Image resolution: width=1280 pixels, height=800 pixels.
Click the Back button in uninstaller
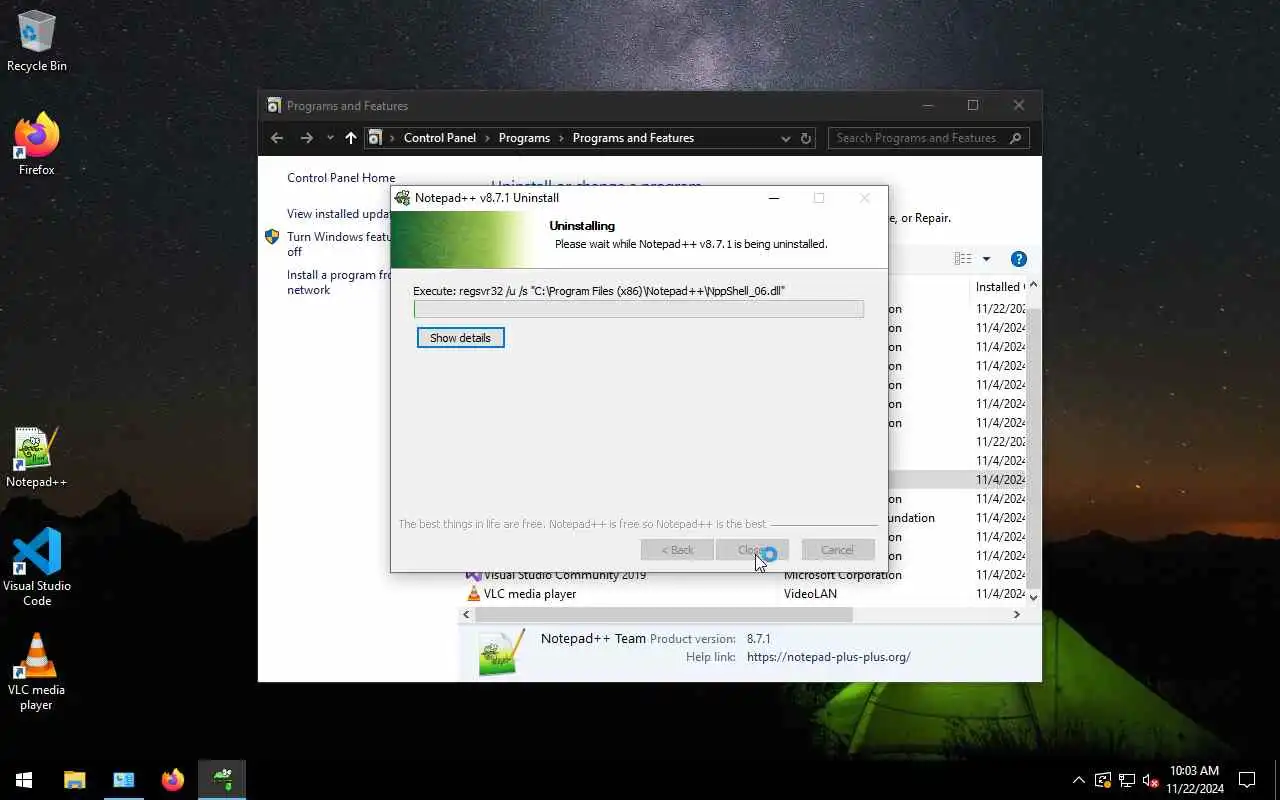(x=677, y=550)
